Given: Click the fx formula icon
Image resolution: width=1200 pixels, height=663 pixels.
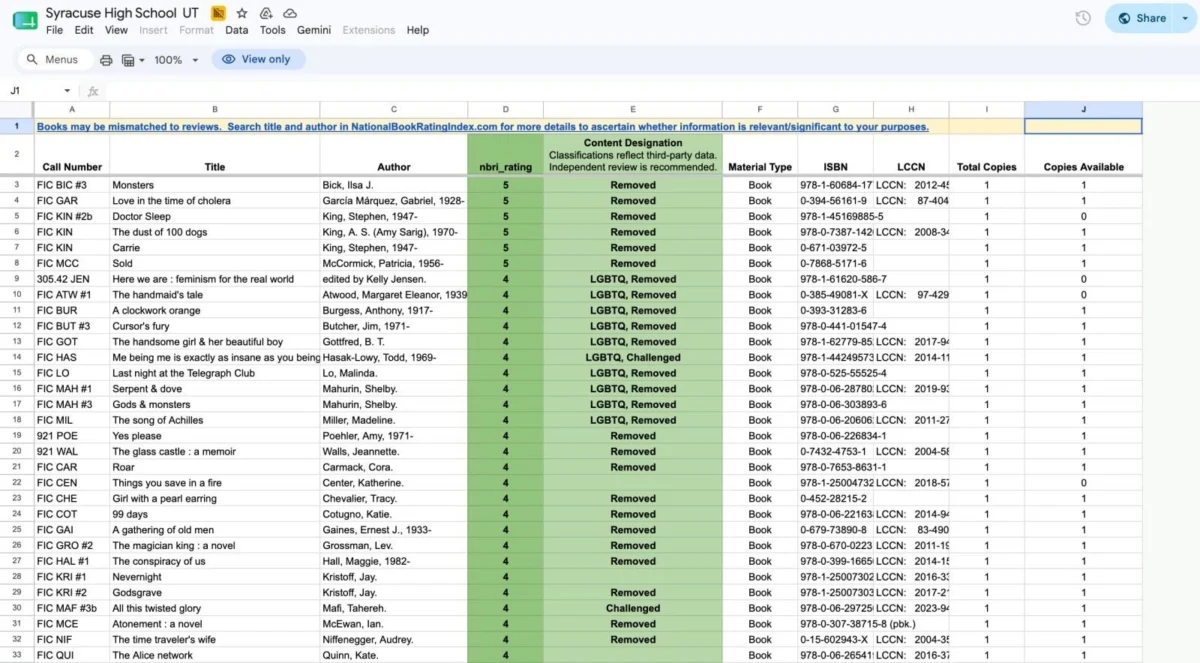Looking at the screenshot, I should pyautogui.click(x=93, y=91).
